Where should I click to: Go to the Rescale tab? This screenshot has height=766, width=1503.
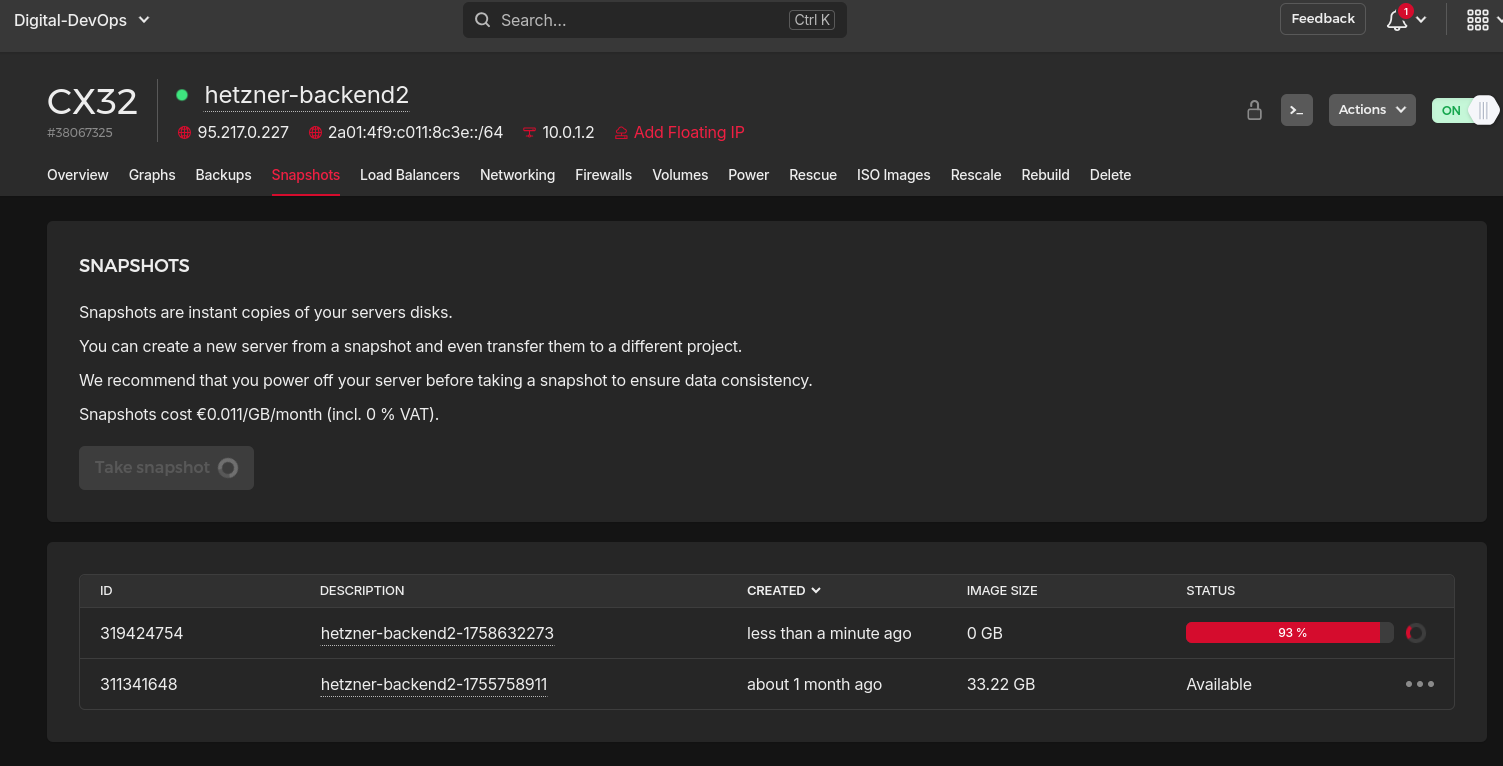point(976,175)
